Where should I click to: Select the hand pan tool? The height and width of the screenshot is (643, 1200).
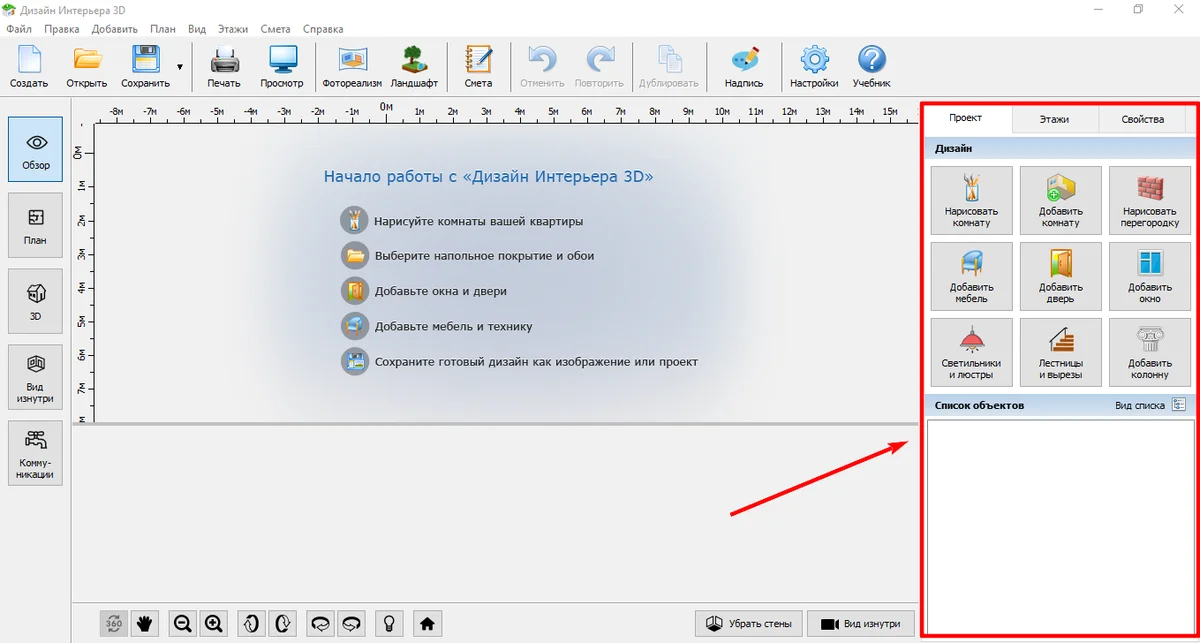click(145, 623)
